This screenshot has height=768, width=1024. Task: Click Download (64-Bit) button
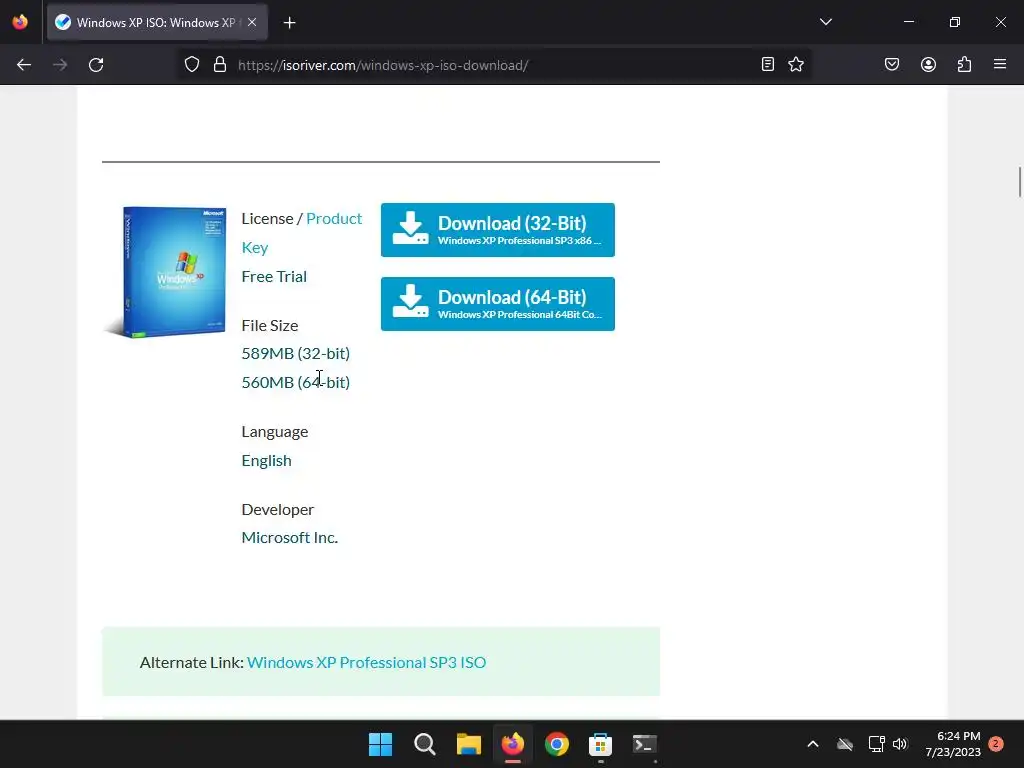[498, 304]
